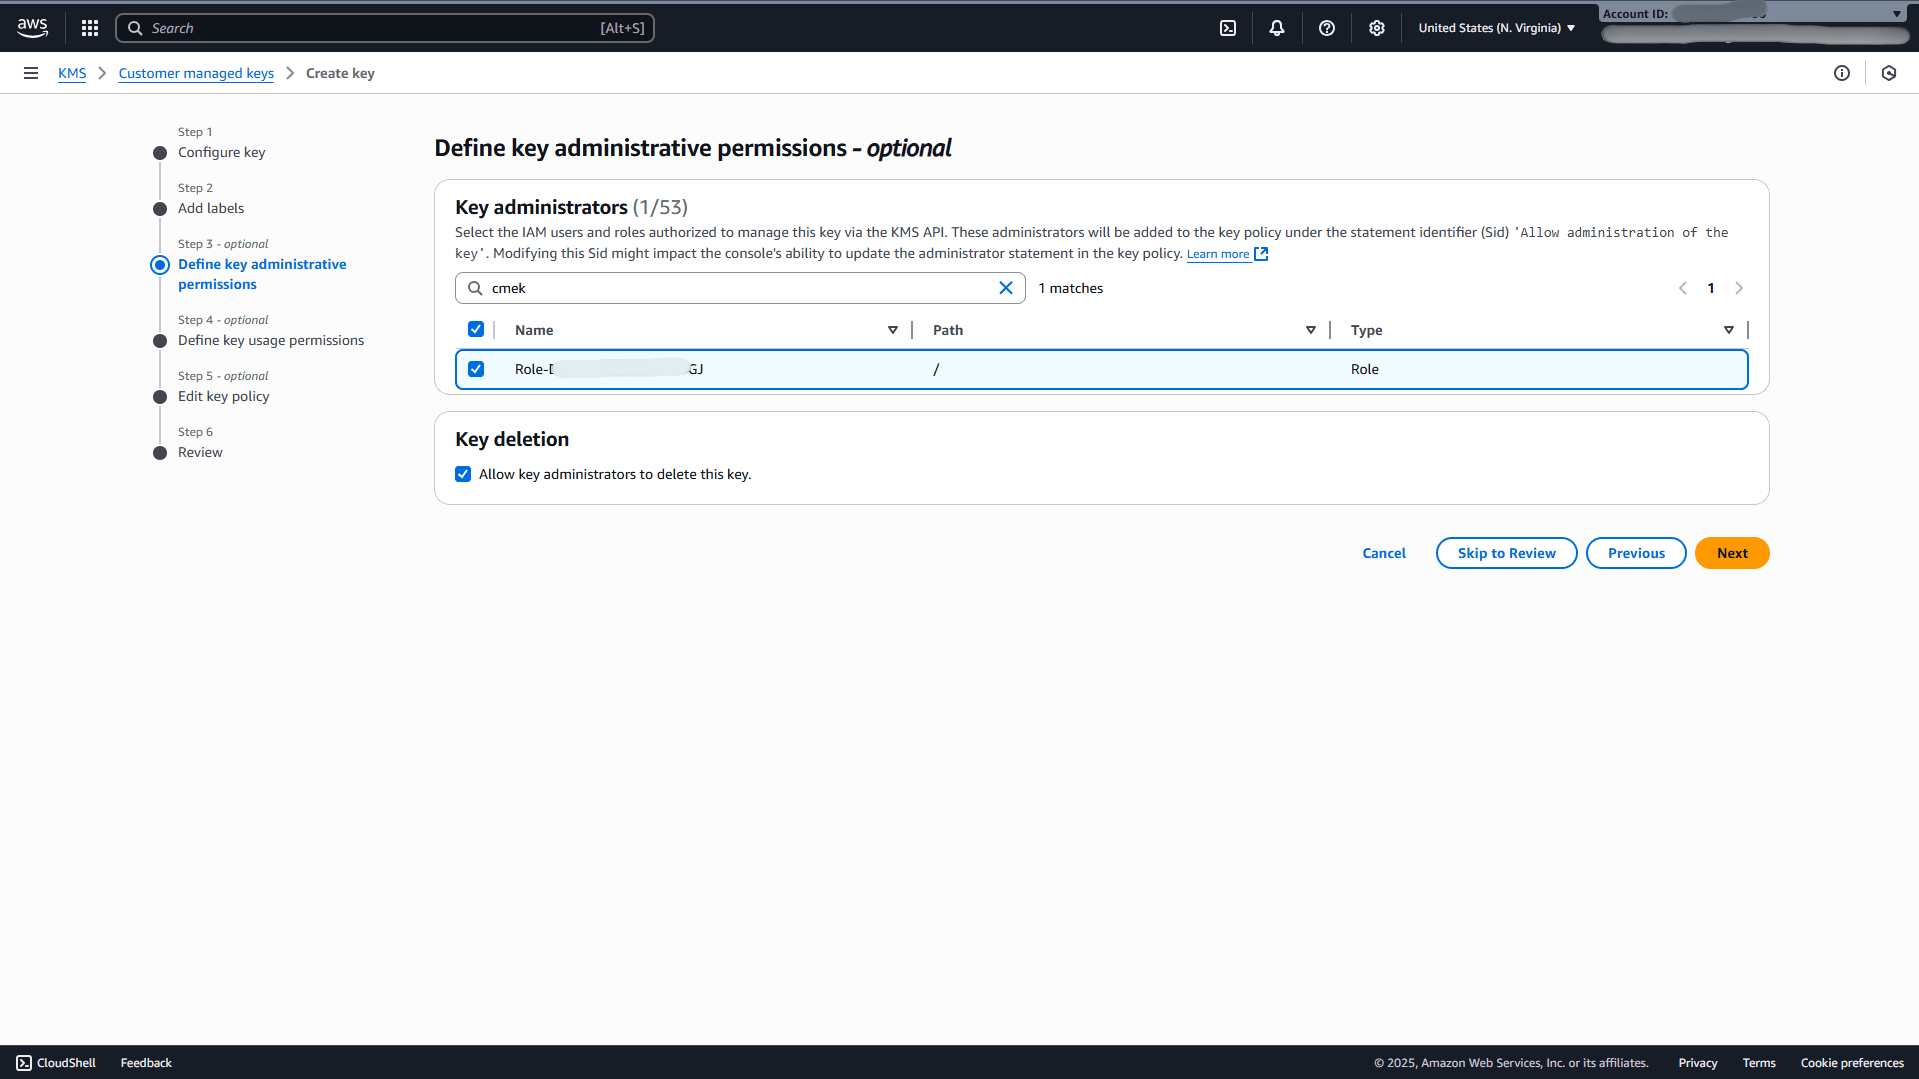Open the CloudShell terminal icon in top bar
1919x1079 pixels.
[1228, 27]
